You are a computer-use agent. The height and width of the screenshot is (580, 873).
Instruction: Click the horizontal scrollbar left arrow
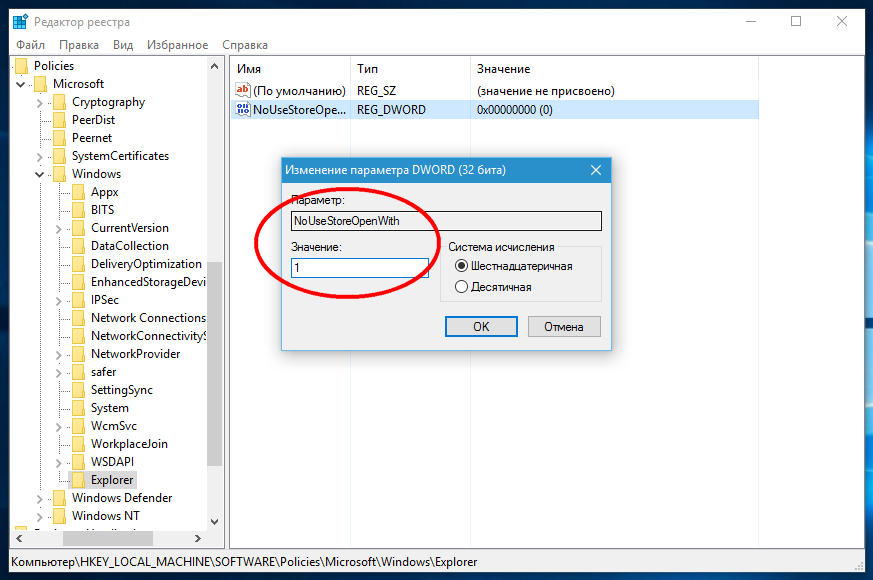[19, 538]
